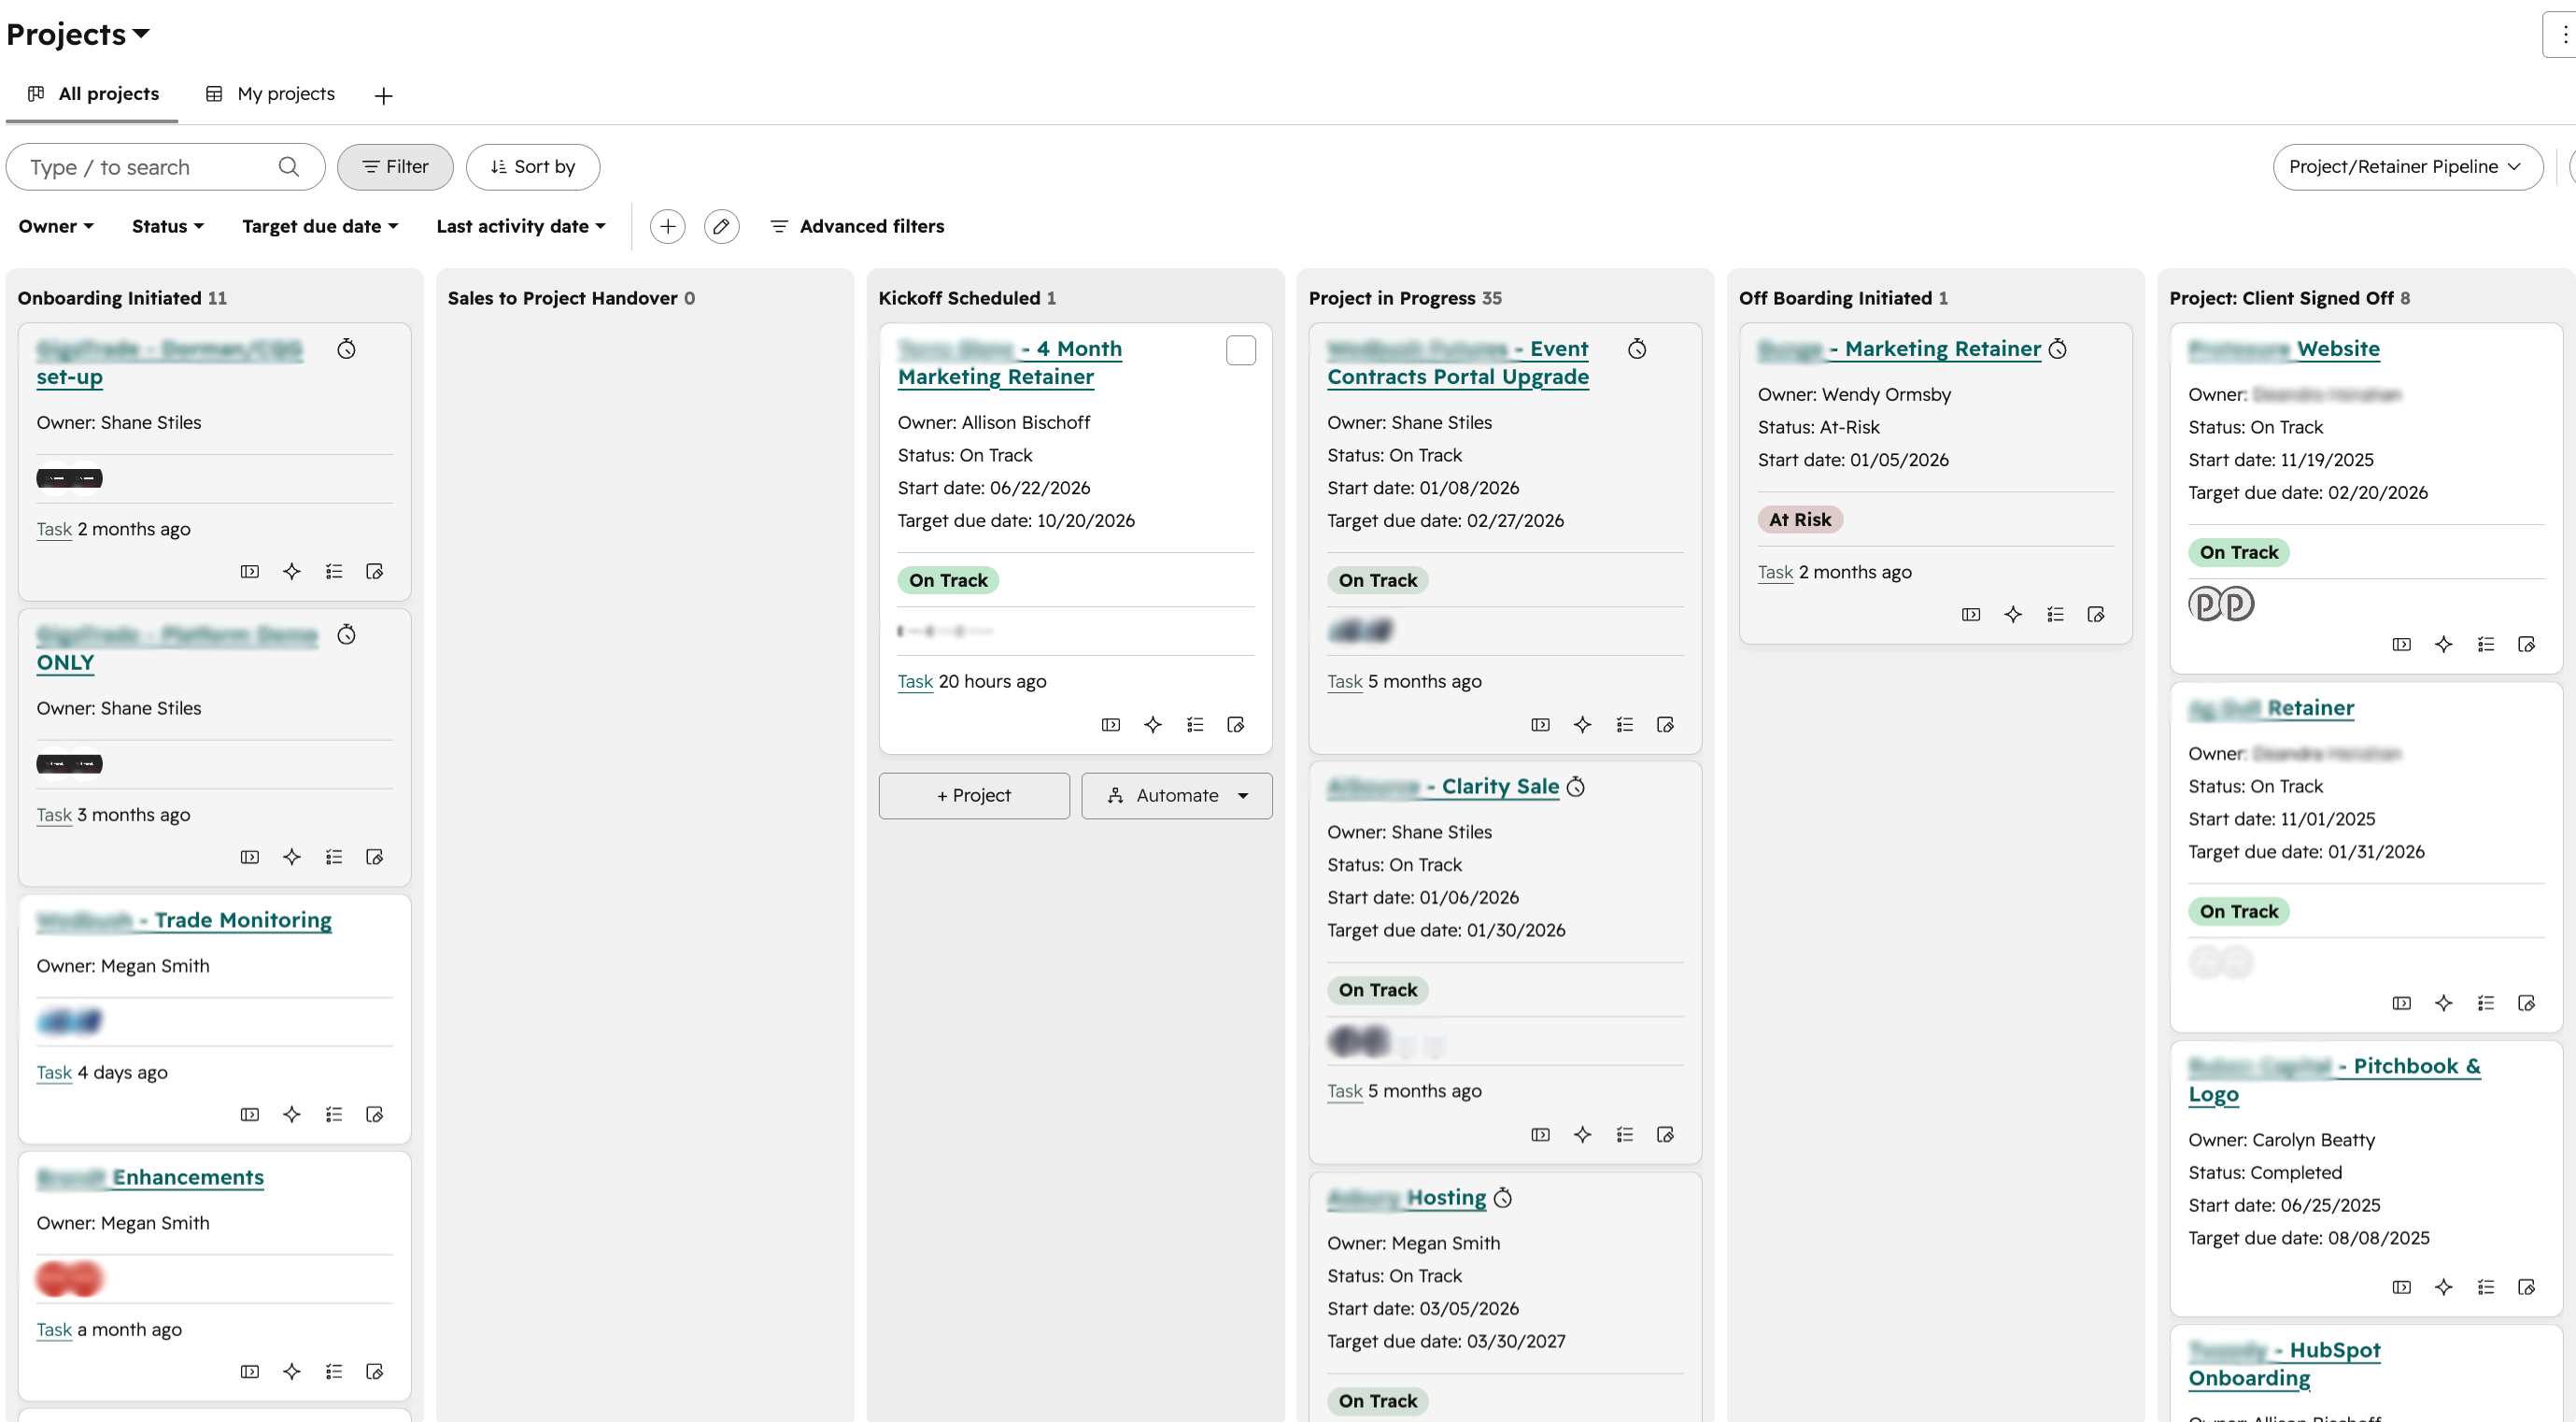Click the PP avatar logo on the Website card
The height and width of the screenshot is (1422, 2576).
(x=2221, y=604)
